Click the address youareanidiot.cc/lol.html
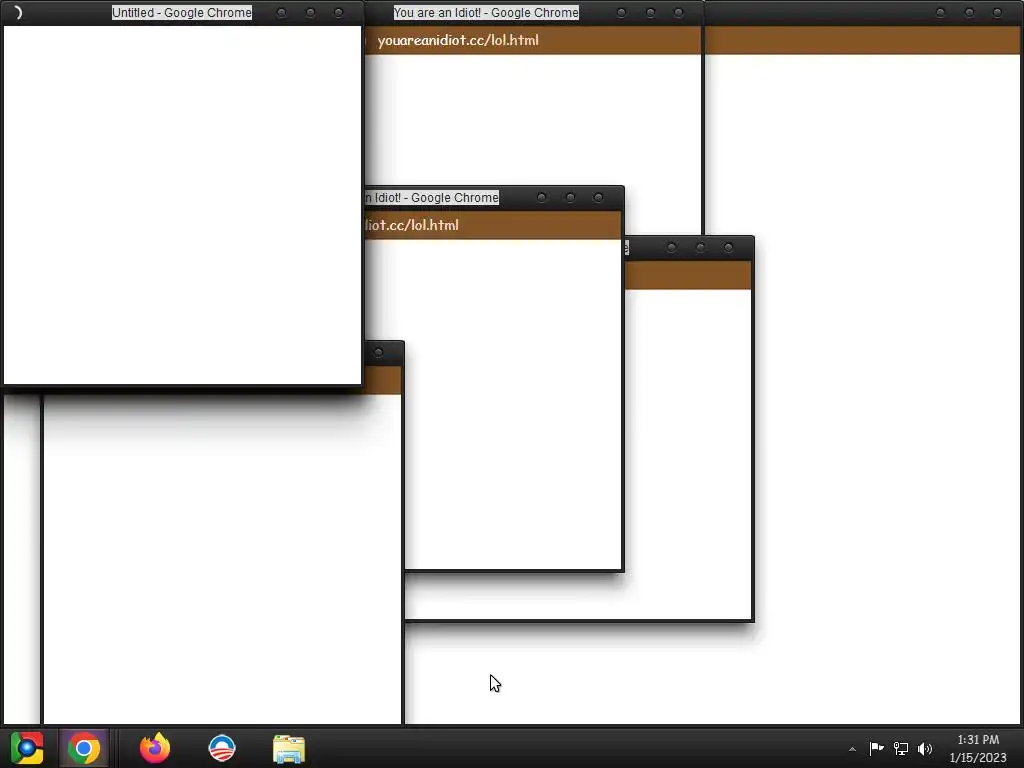 [x=458, y=40]
